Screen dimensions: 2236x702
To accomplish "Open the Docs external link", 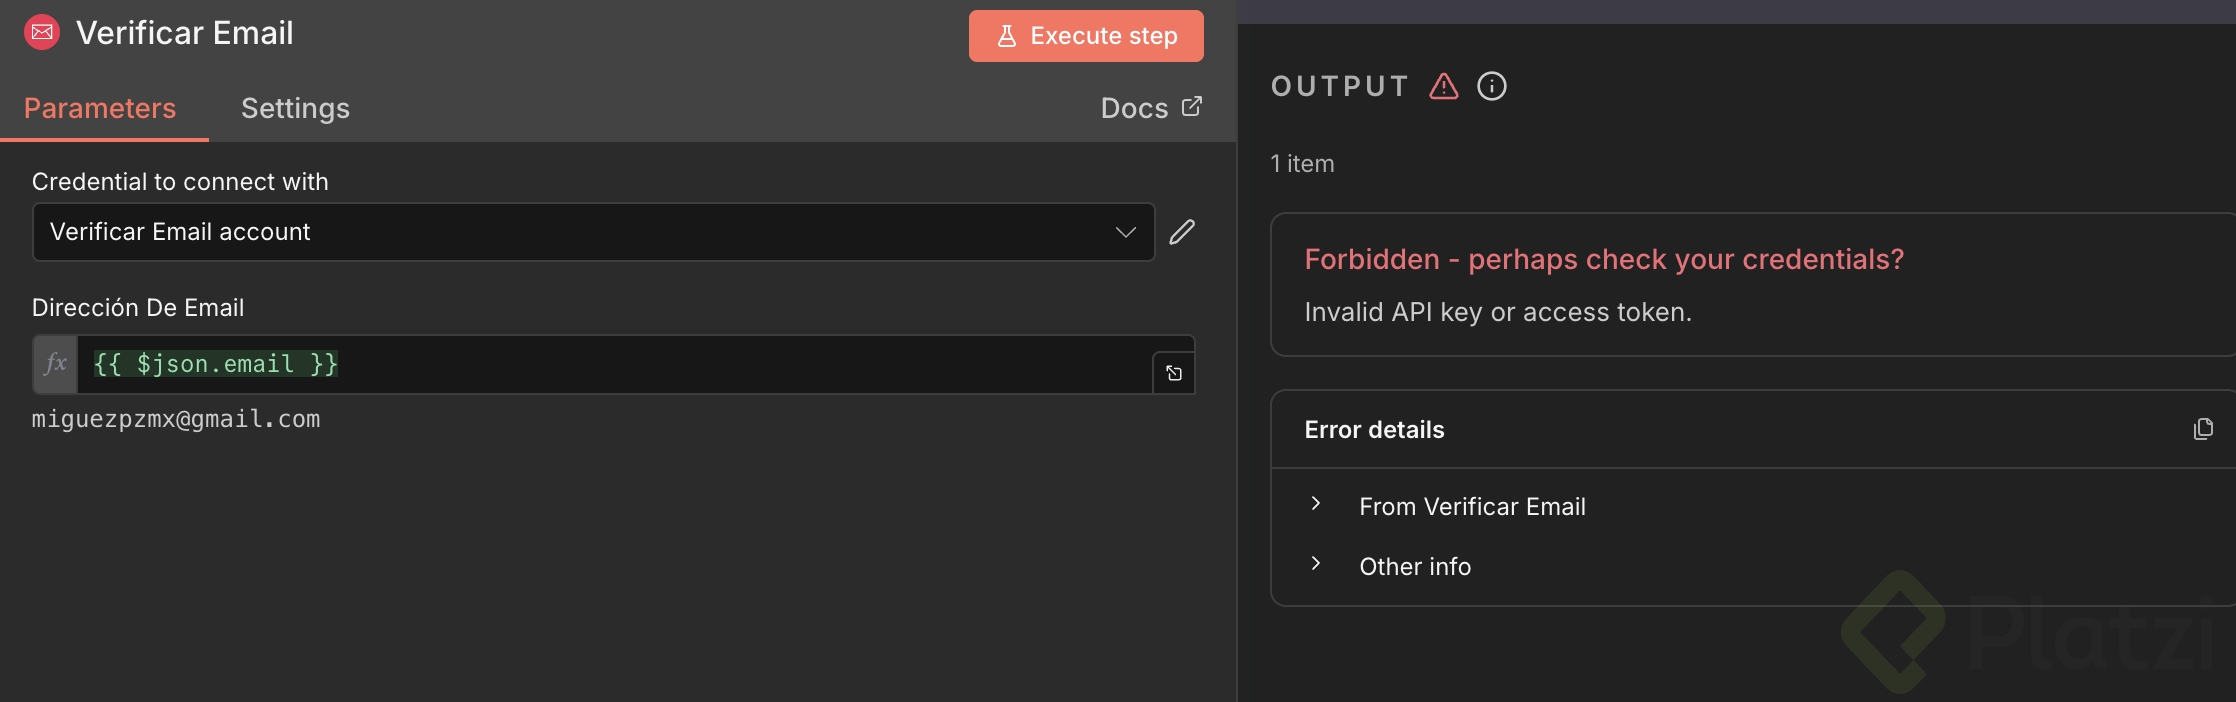I will [x=1150, y=108].
